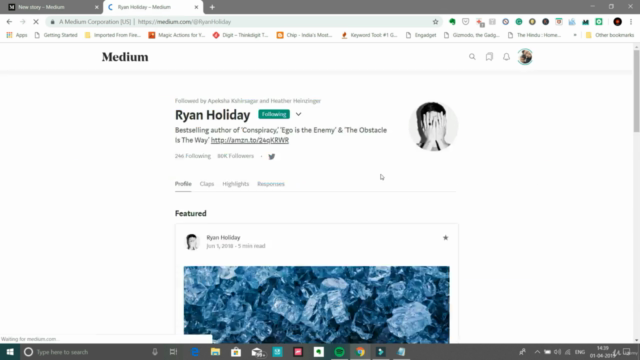Open Medium search icon
The image size is (640, 360).
point(472,57)
